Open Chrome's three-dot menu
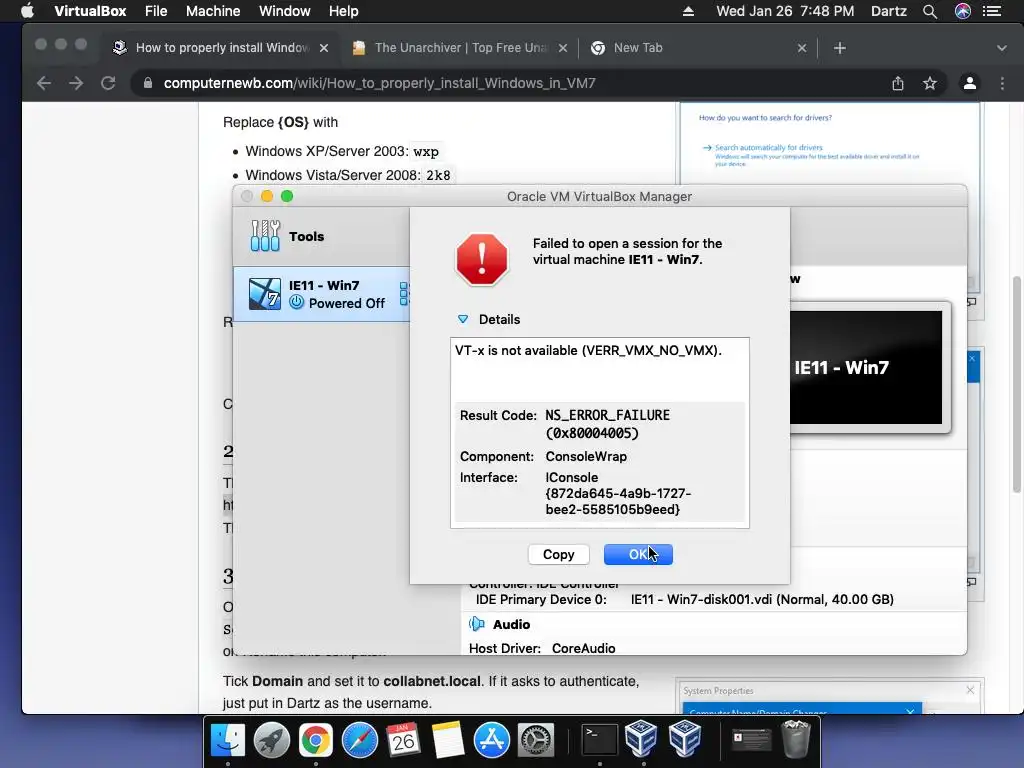 pyautogui.click(x=1002, y=83)
